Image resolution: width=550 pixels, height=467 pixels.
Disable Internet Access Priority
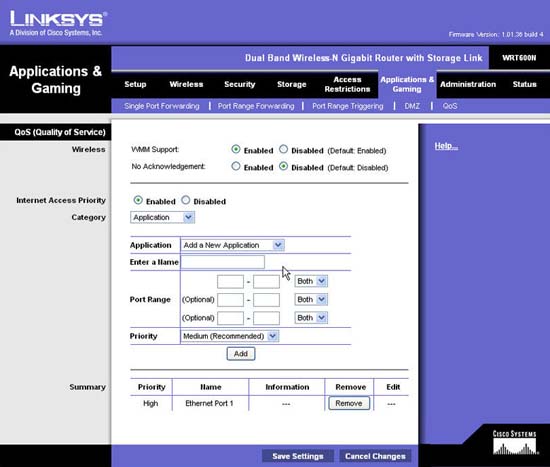click(x=186, y=200)
